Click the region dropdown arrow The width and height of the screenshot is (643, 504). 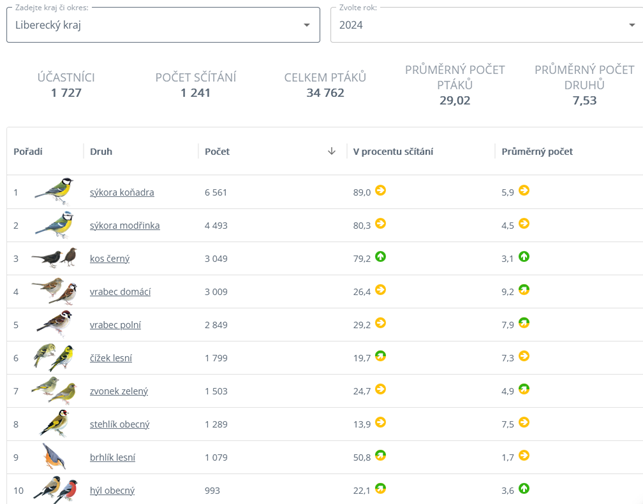click(x=306, y=25)
